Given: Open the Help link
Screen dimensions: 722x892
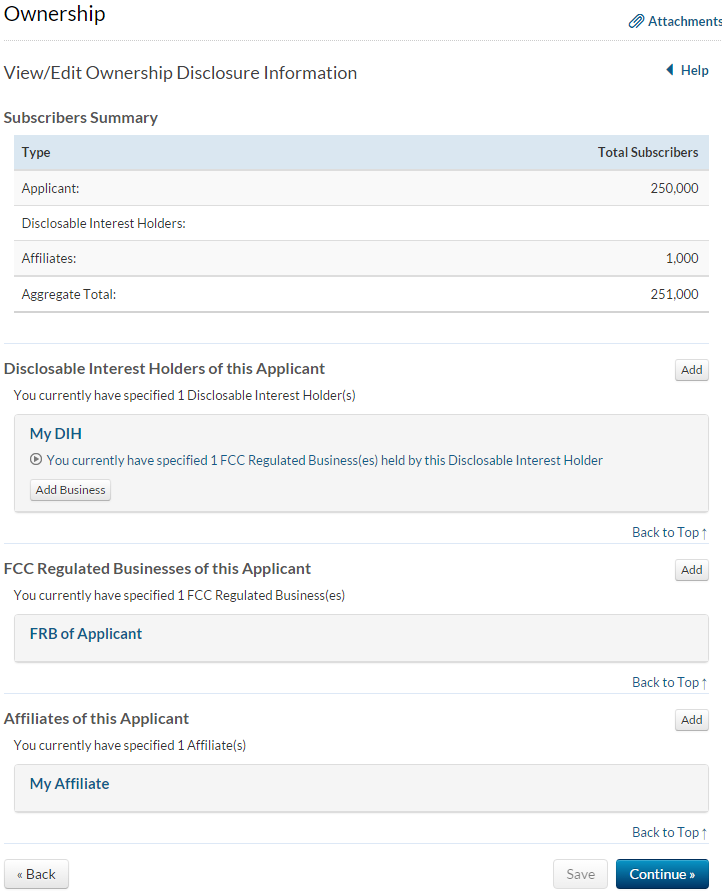Looking at the screenshot, I should tap(695, 70).
